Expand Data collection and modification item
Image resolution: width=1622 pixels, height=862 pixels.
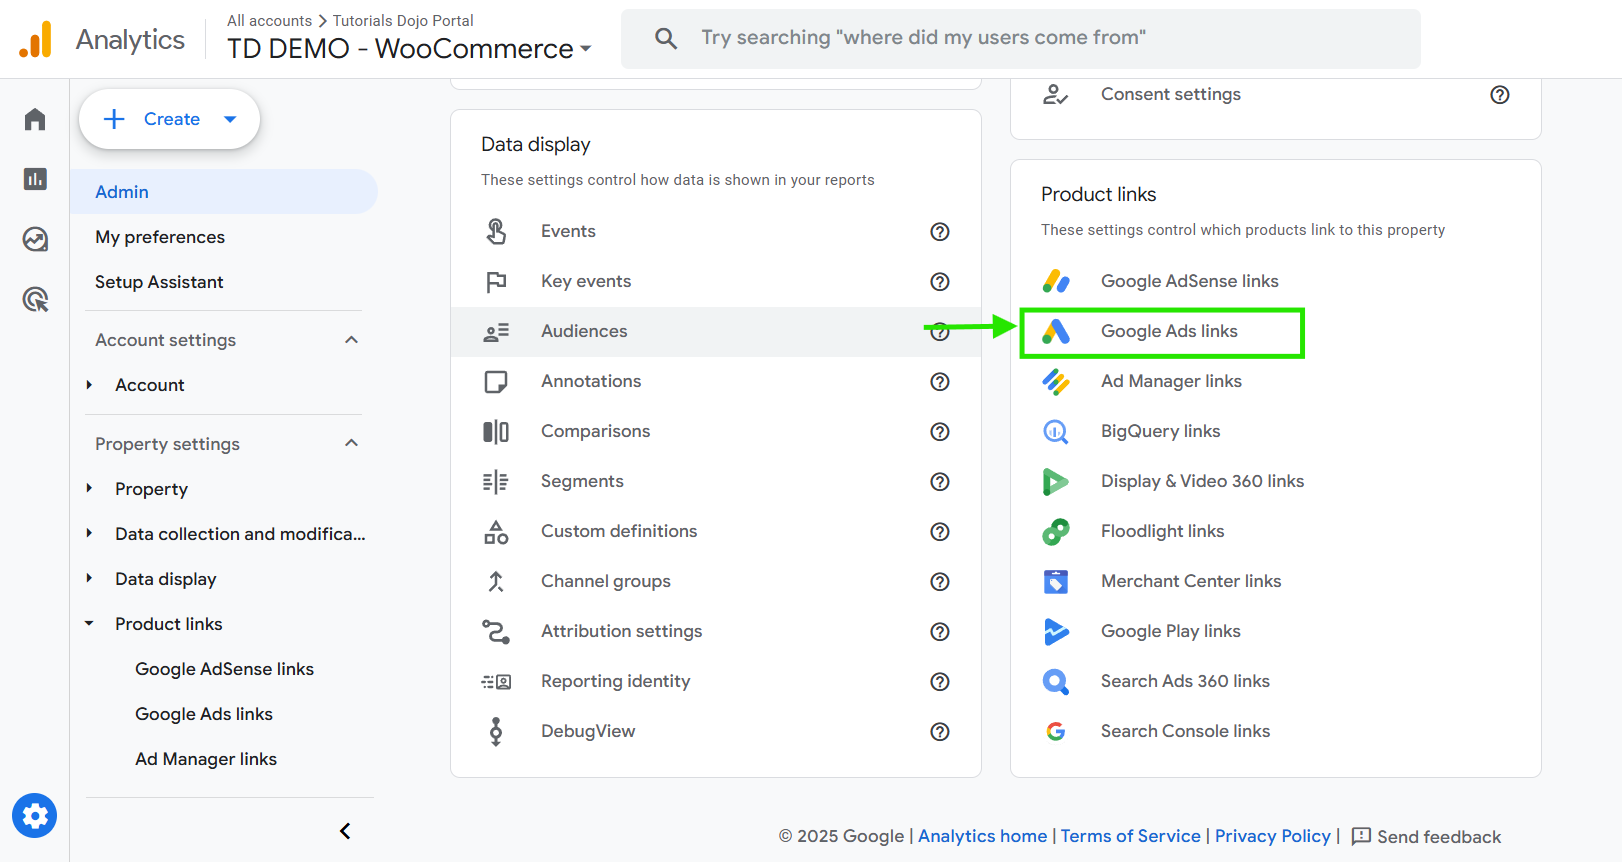point(89,534)
